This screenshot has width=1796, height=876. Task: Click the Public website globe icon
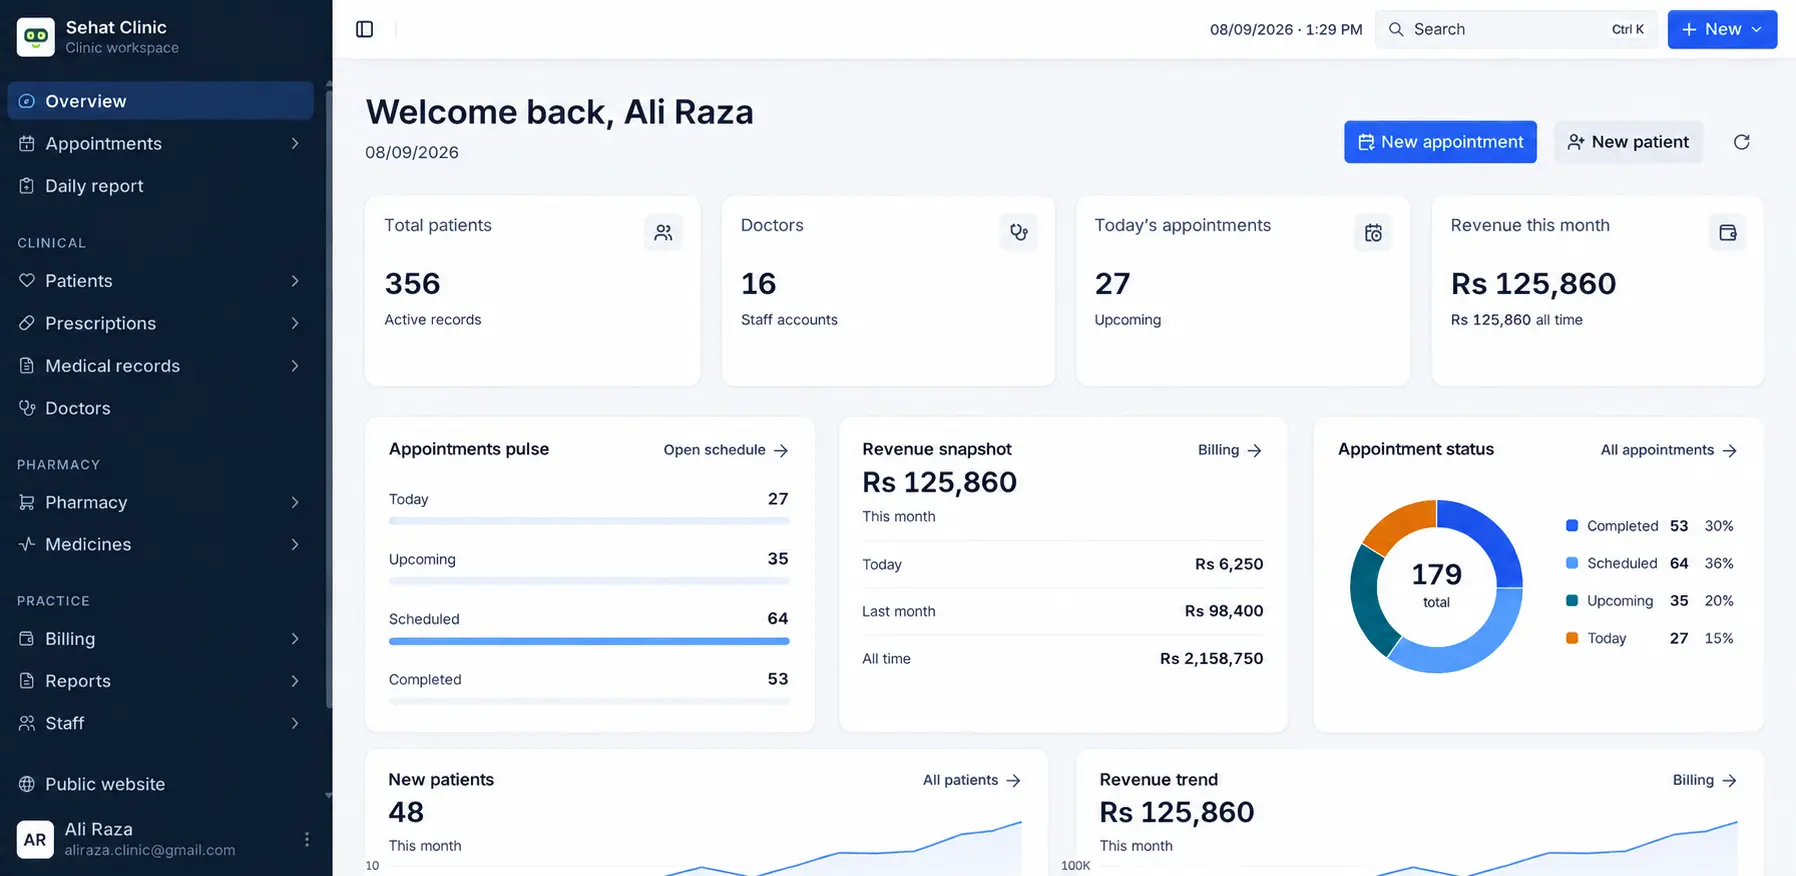(x=27, y=784)
